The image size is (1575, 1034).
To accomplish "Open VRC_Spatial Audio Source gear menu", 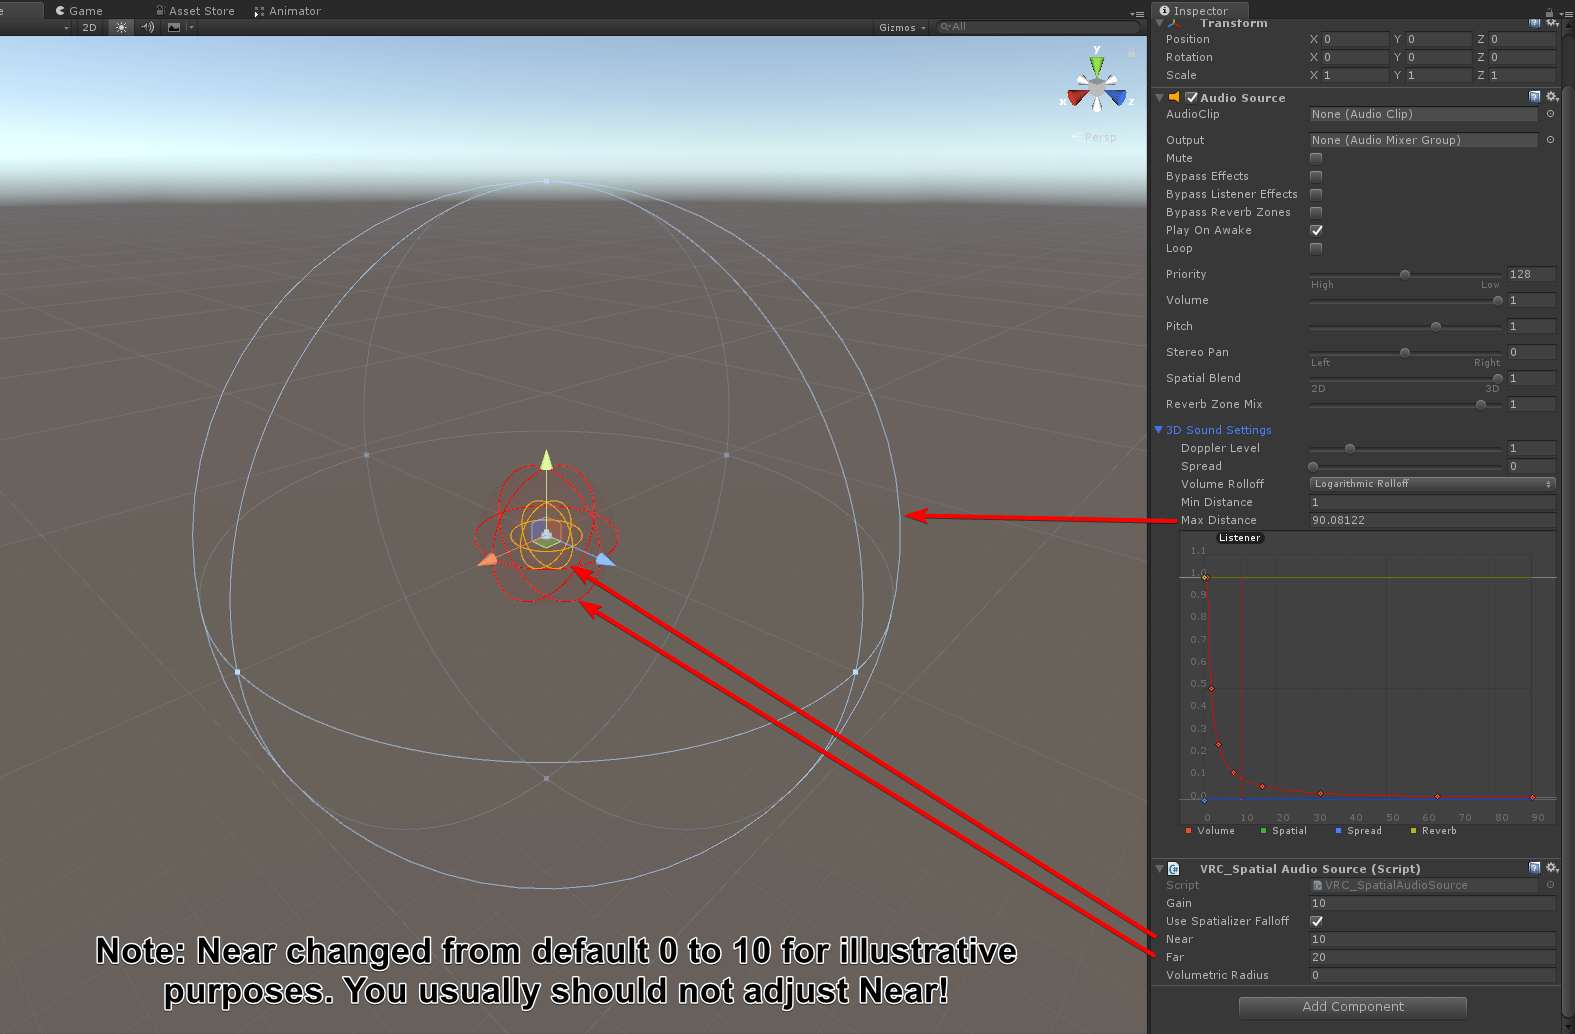I will point(1552,868).
